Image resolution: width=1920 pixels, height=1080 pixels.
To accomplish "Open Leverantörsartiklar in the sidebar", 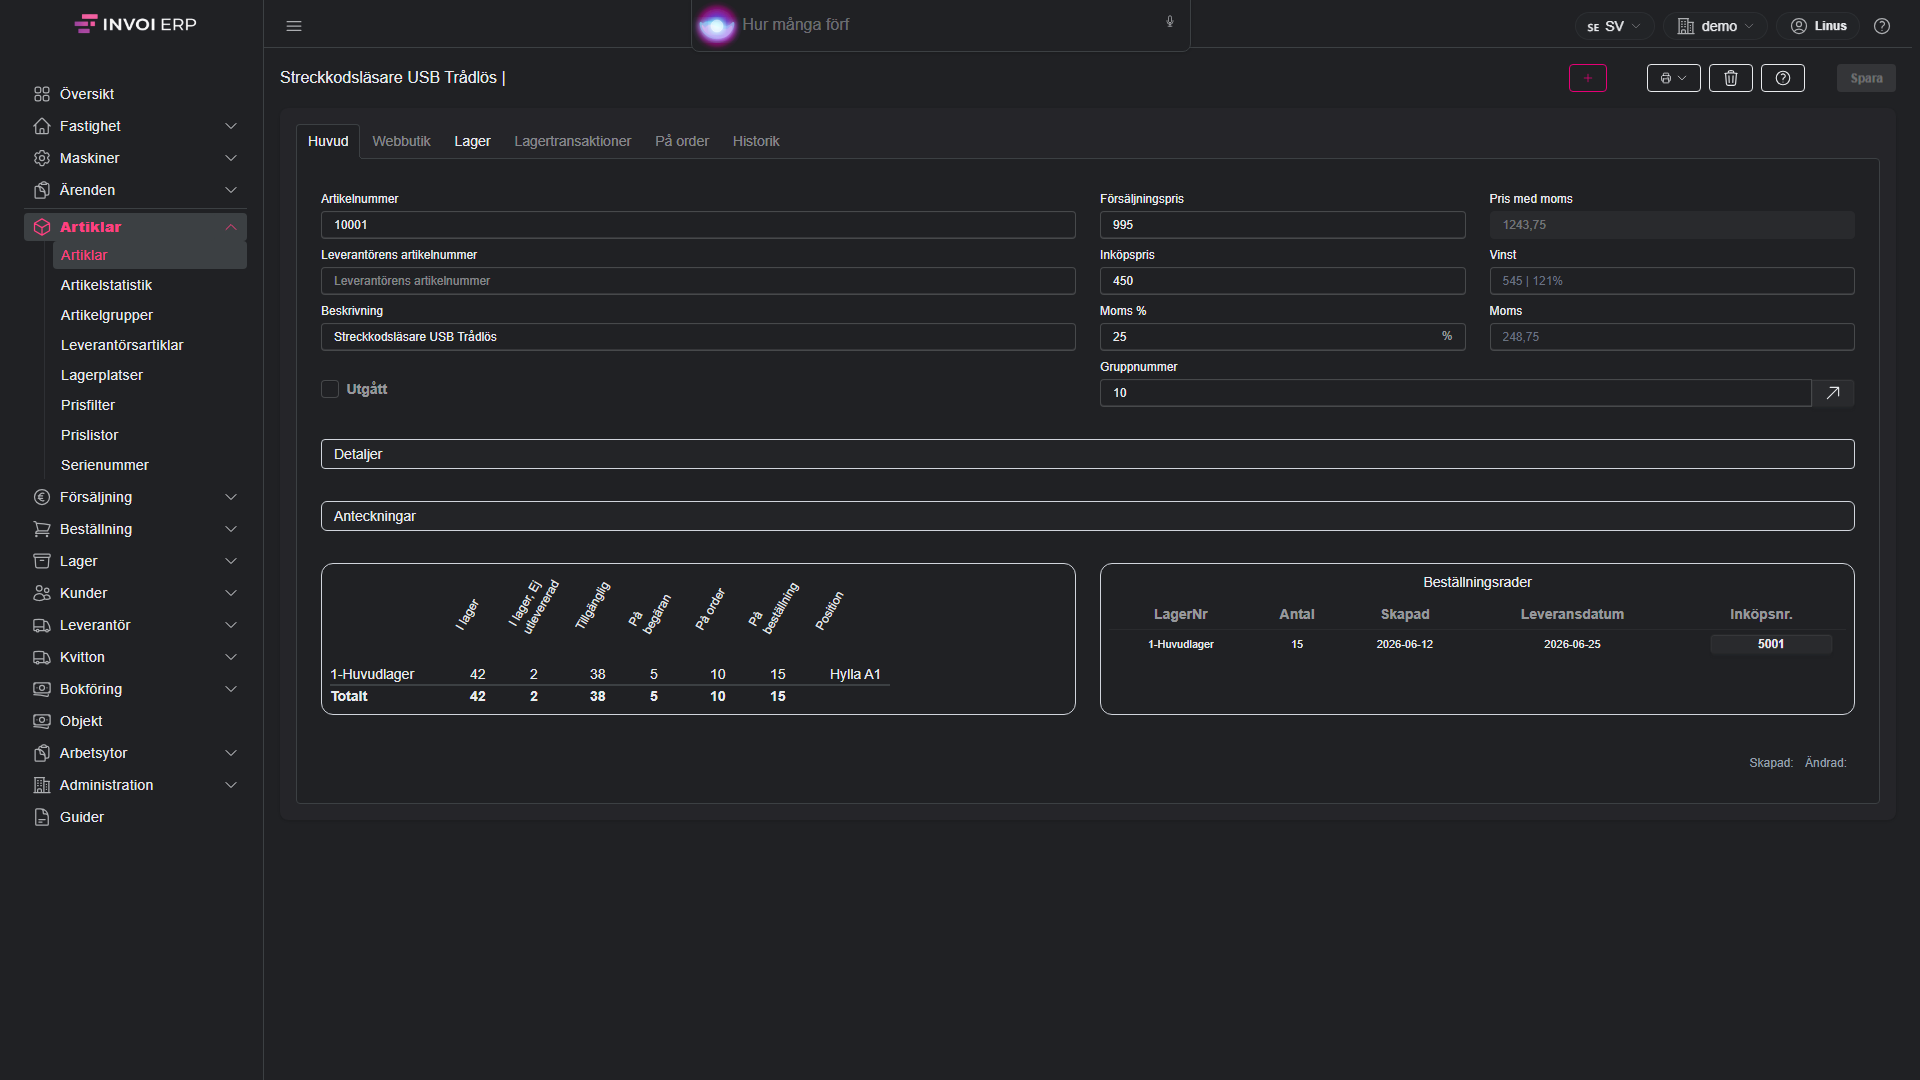I will 150,345.
